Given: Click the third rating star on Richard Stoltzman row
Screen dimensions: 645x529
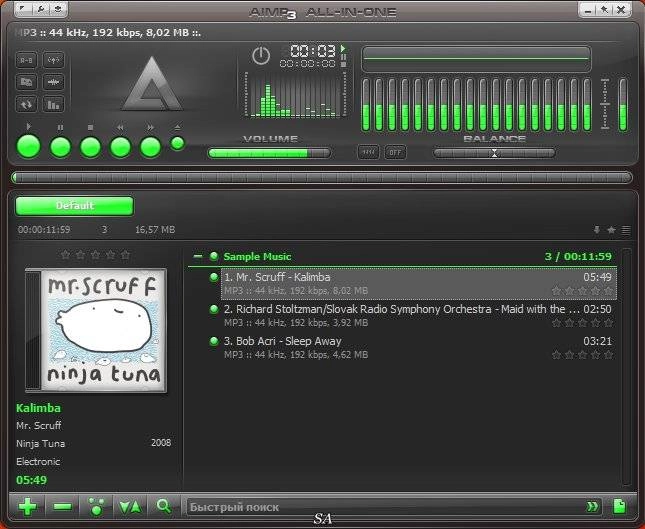Looking at the screenshot, I should [582, 323].
